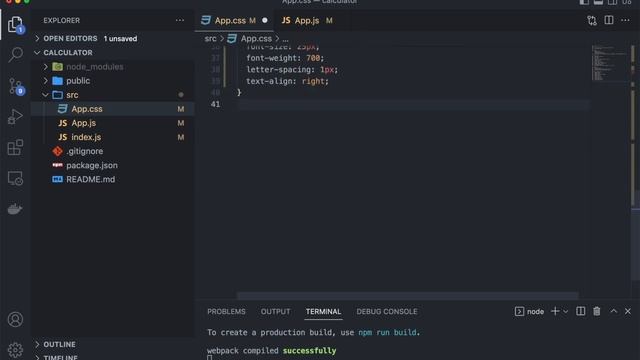The height and width of the screenshot is (360, 640).
Task: Open the launch profile dropdown arrow
Action: click(565, 312)
